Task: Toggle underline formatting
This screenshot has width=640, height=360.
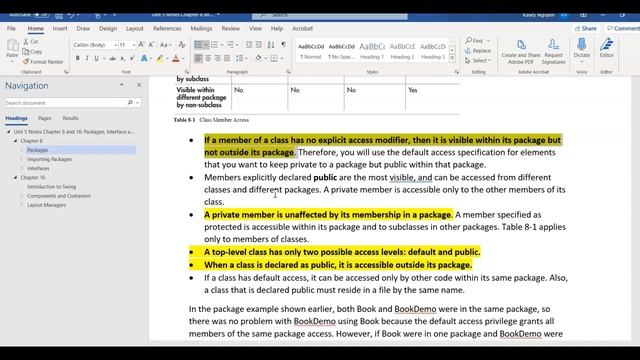Action: click(x=96, y=58)
